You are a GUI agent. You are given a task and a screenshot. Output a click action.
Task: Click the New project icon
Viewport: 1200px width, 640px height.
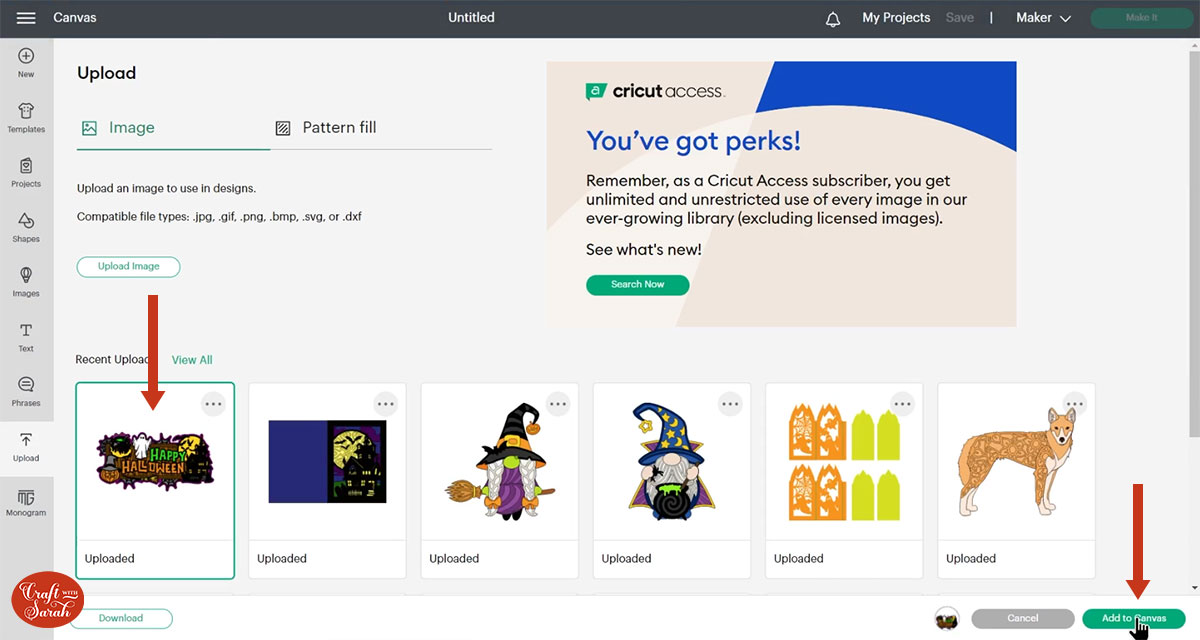click(26, 62)
